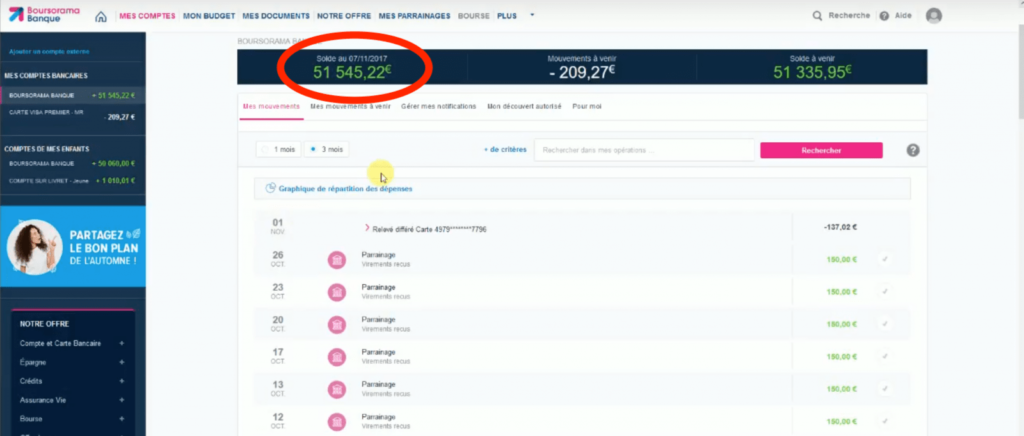Click the bank icon for 20 Oct Parrainage
The width and height of the screenshot is (1024, 436).
[x=336, y=324]
